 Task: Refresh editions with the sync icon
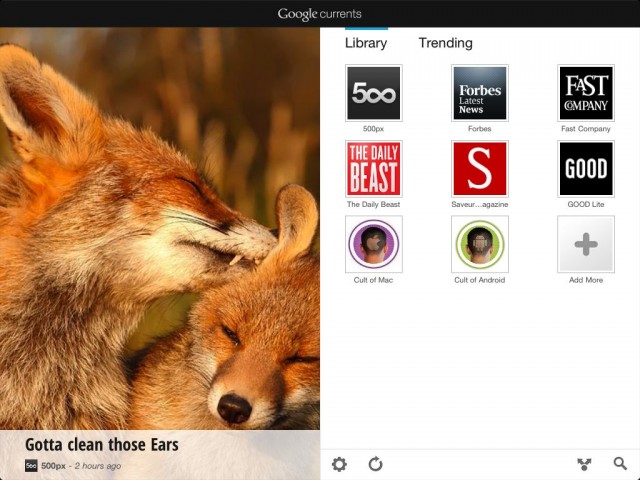pyautogui.click(x=375, y=464)
